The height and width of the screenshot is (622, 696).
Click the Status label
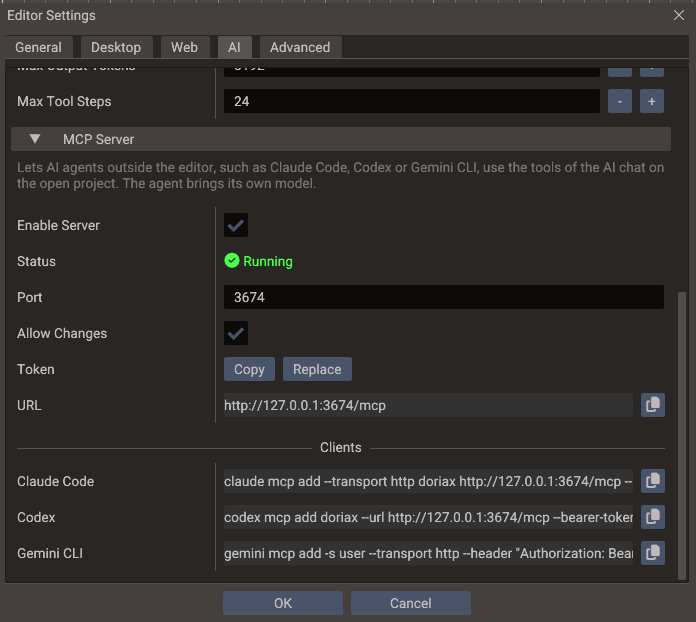(x=36, y=261)
